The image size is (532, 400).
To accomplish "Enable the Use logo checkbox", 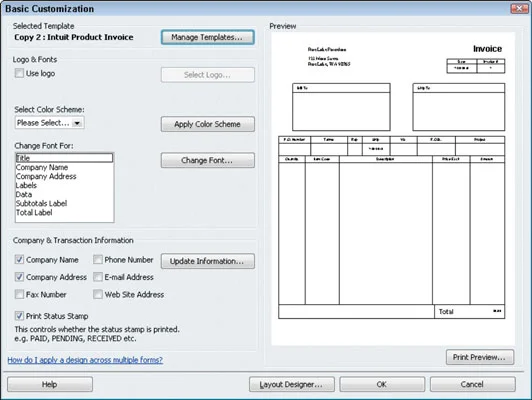I will [19, 73].
